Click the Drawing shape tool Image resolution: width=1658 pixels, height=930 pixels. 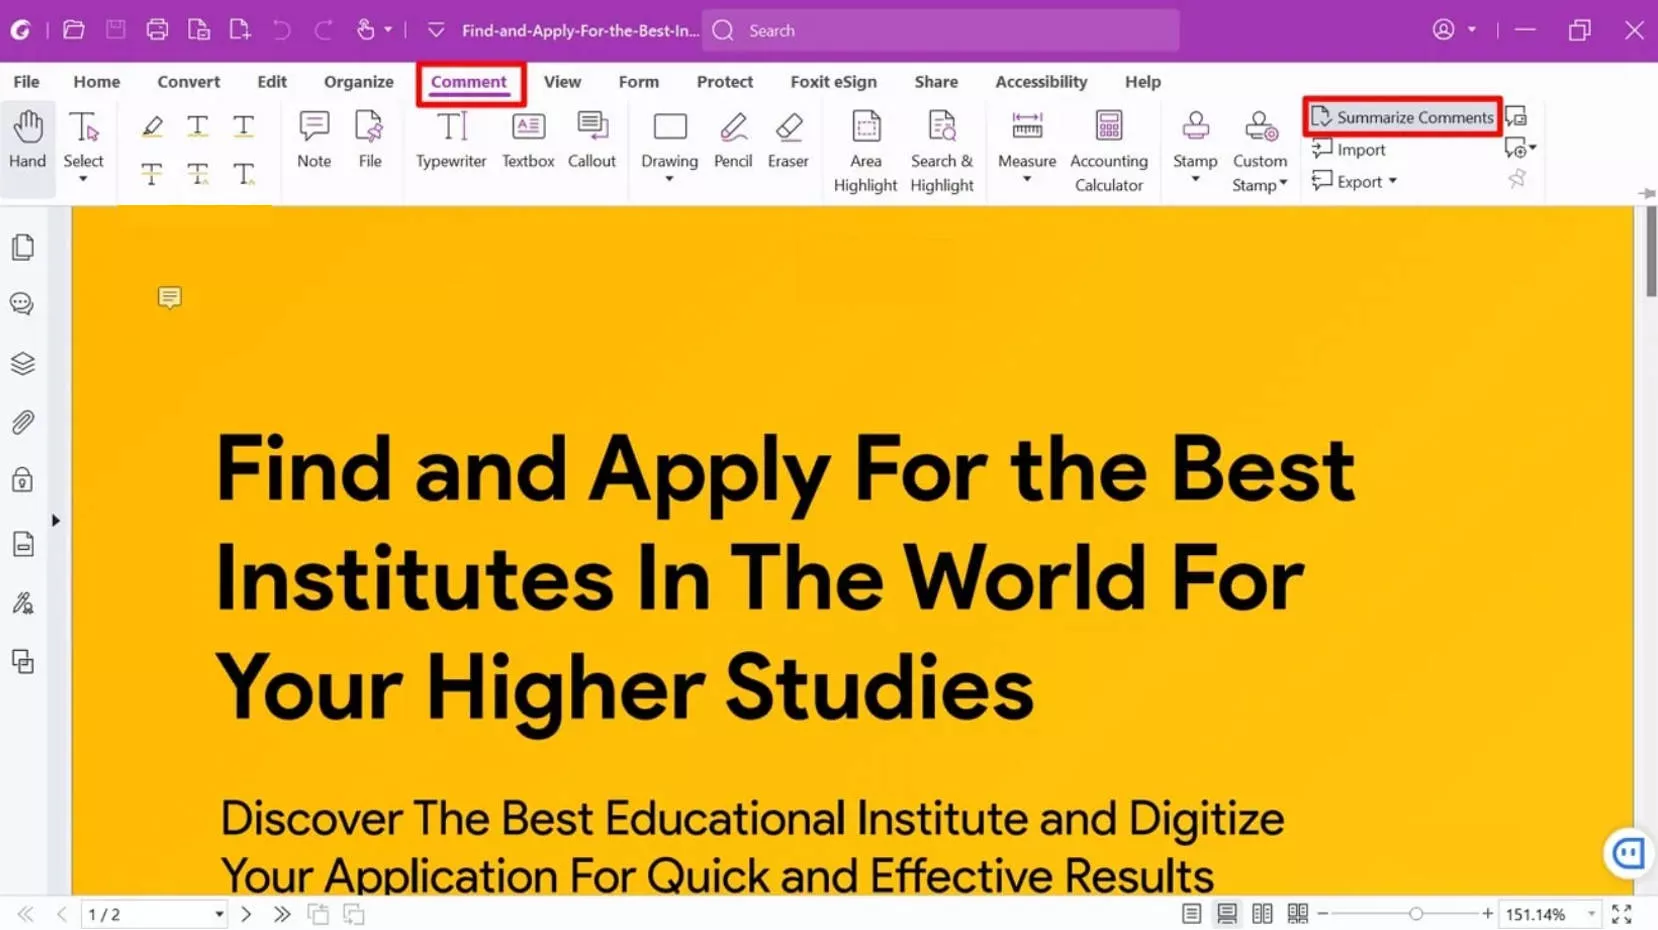(670, 140)
